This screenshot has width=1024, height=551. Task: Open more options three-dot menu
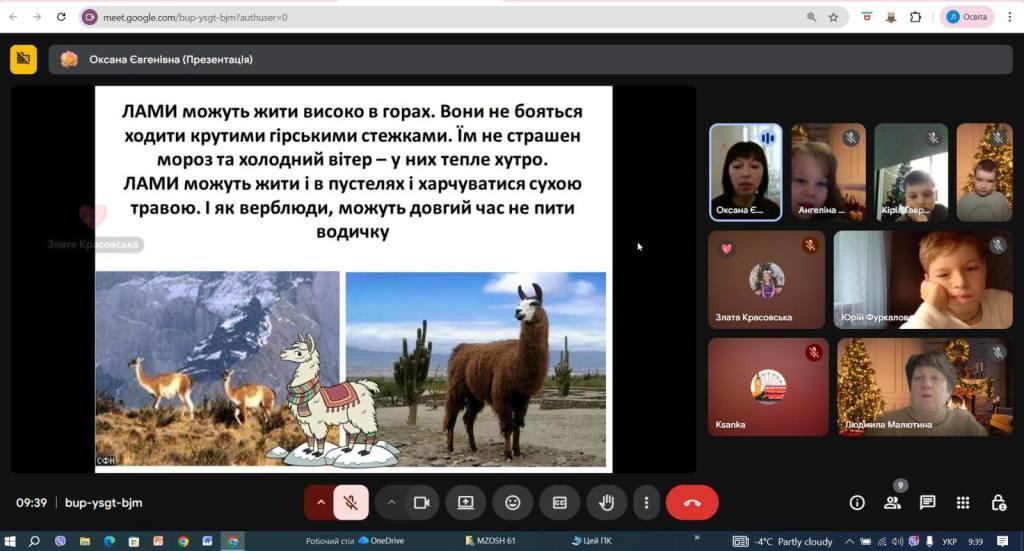tap(647, 502)
